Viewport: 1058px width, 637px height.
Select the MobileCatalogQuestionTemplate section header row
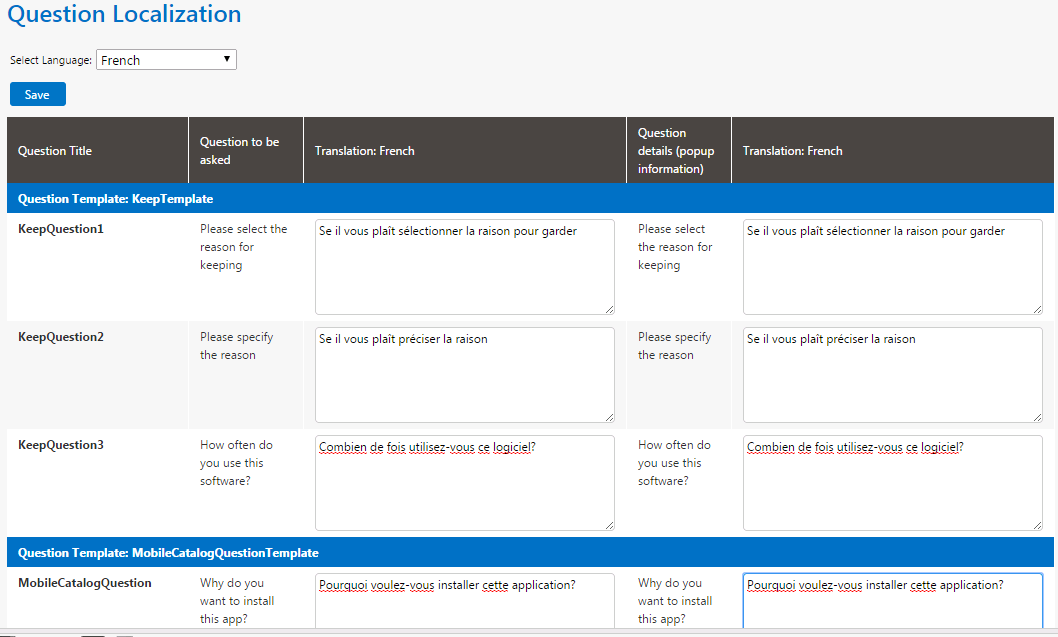point(168,553)
